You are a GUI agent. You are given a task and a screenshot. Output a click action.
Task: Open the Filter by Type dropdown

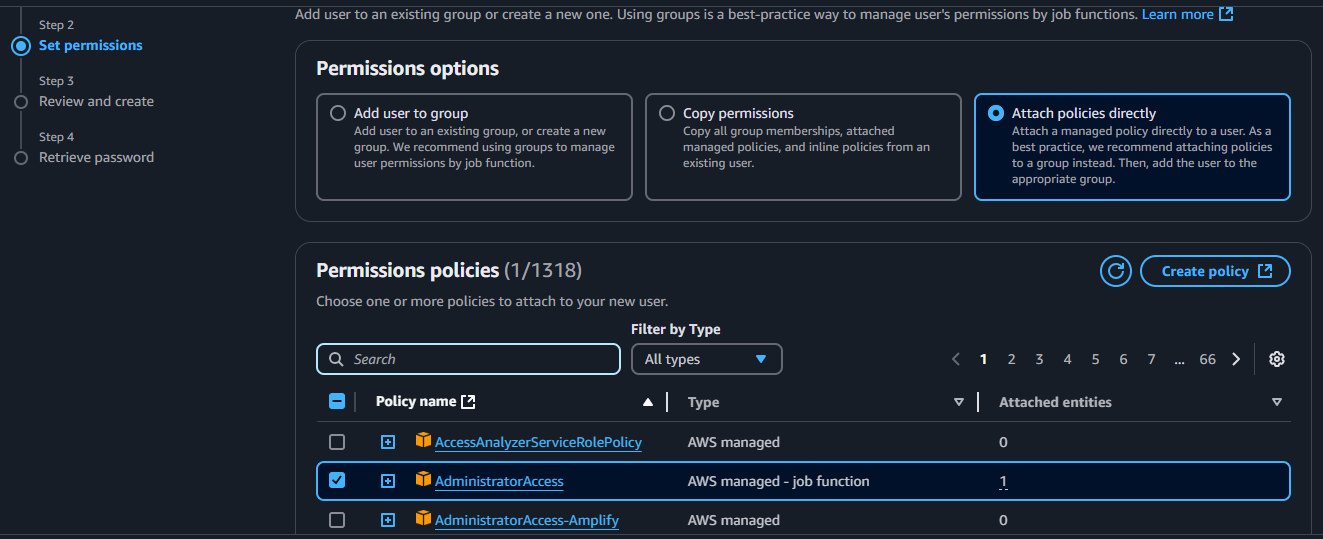706,359
